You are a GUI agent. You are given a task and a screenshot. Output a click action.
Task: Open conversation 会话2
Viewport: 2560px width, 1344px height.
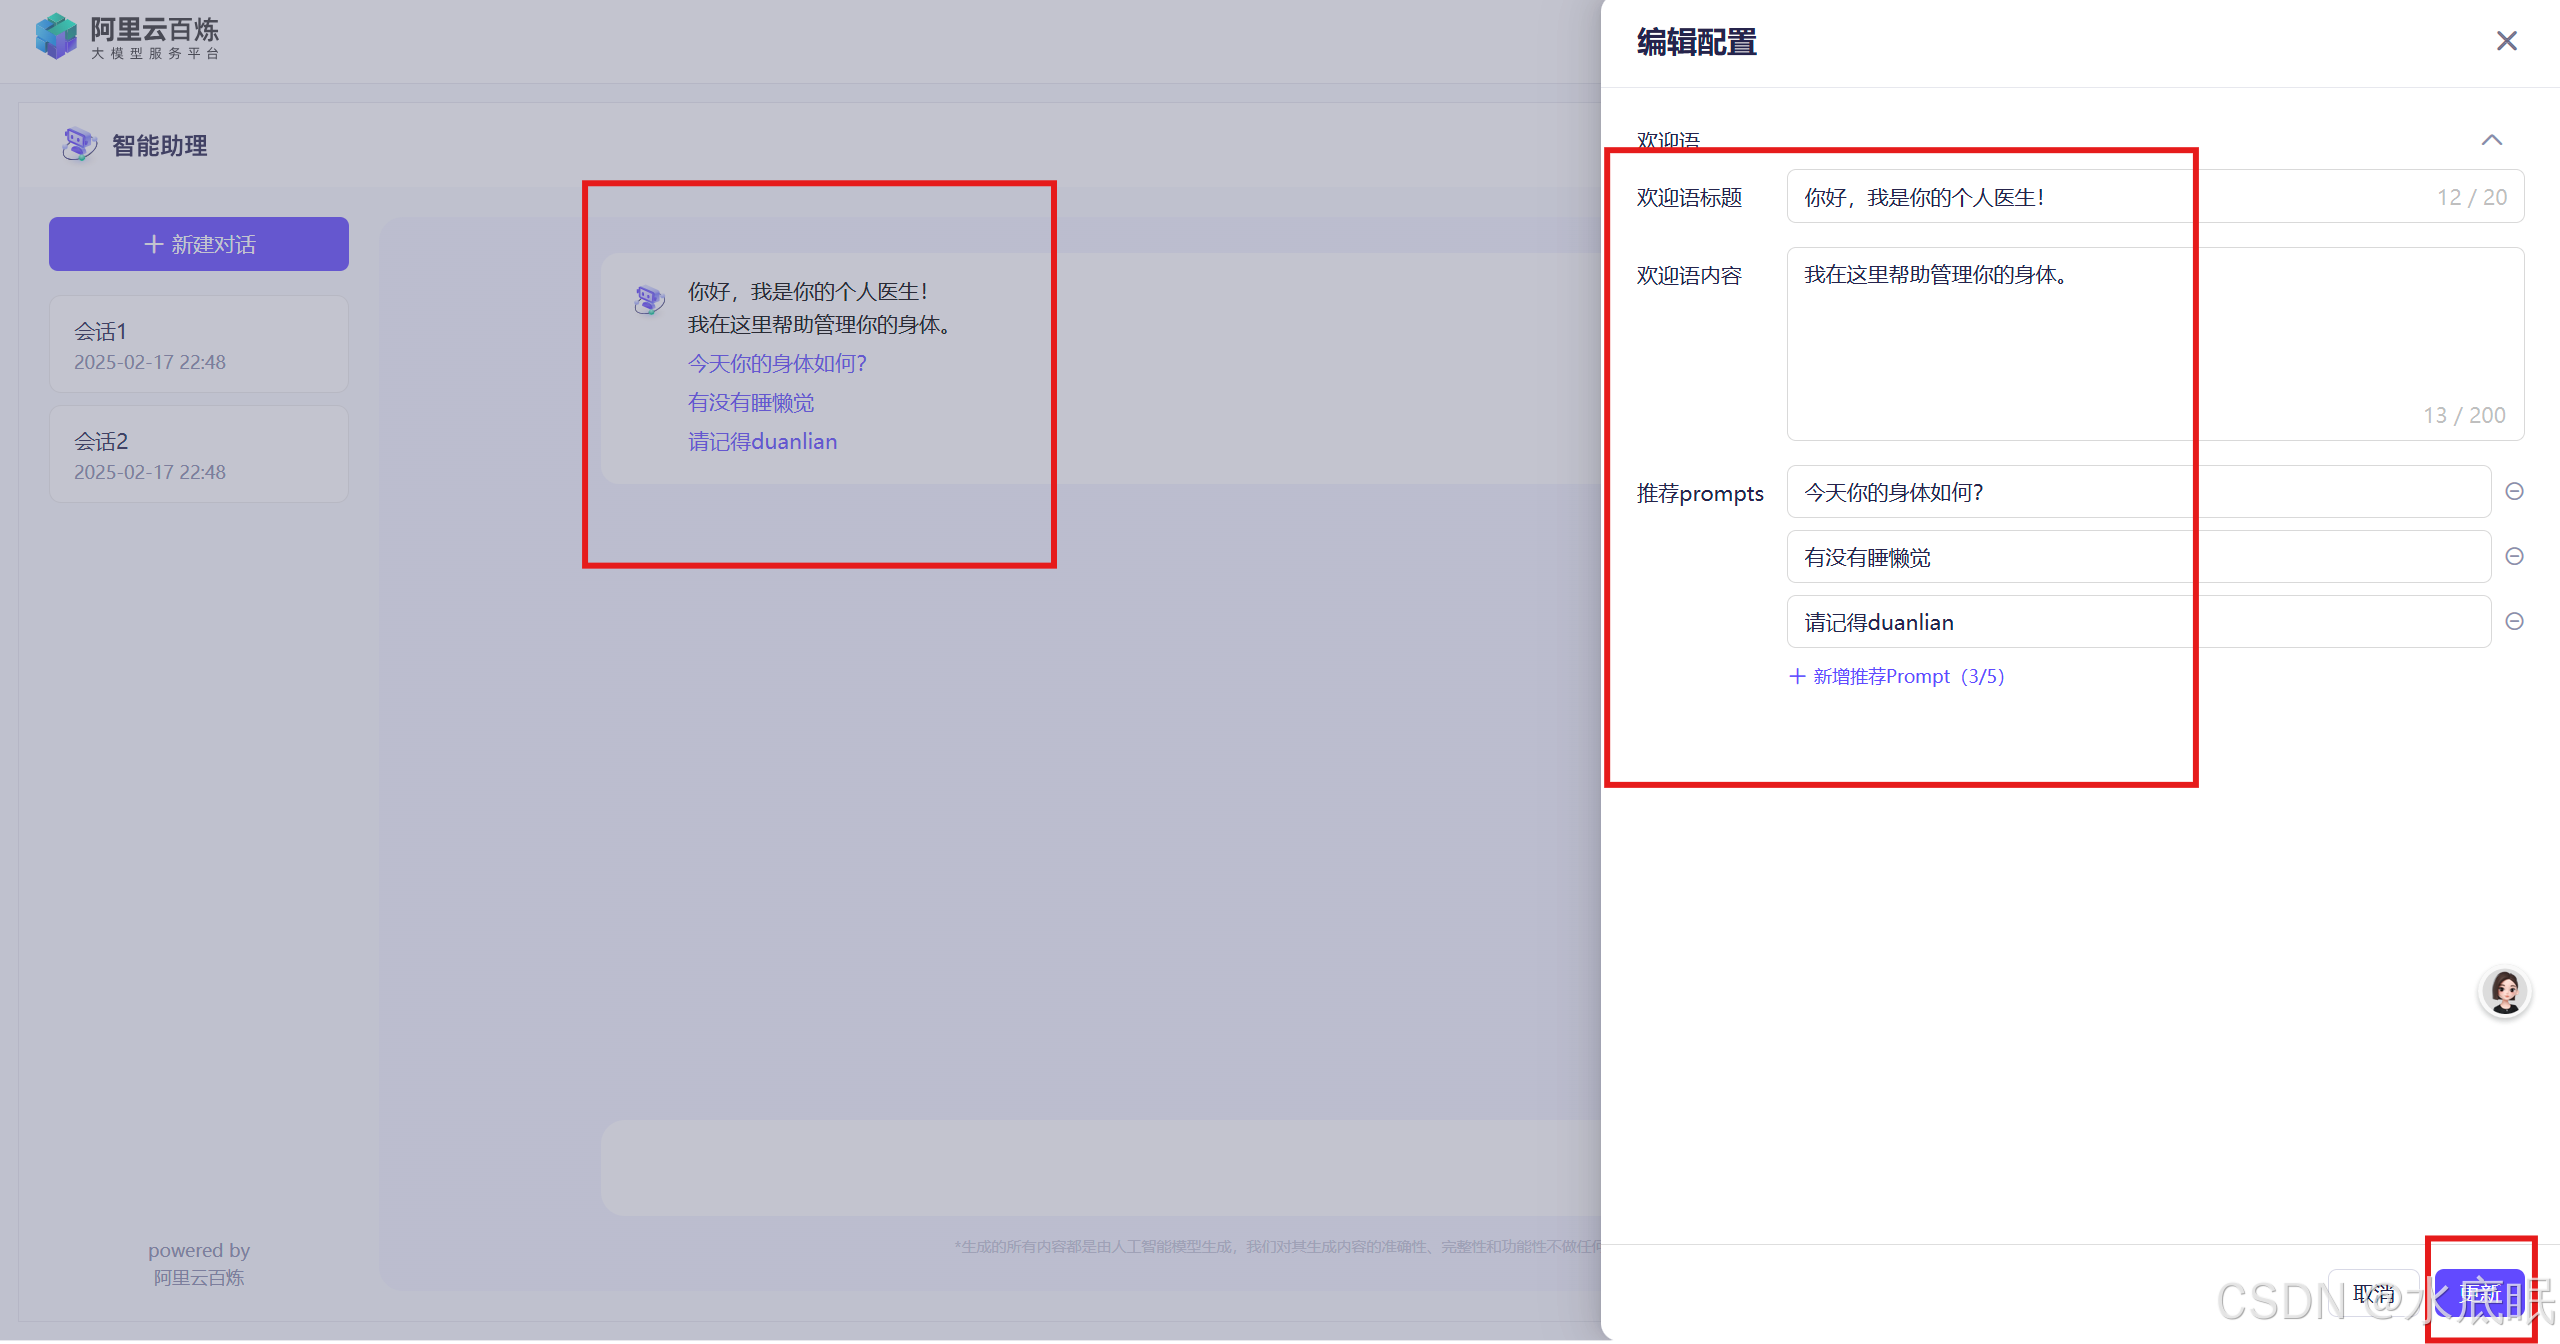coord(199,455)
